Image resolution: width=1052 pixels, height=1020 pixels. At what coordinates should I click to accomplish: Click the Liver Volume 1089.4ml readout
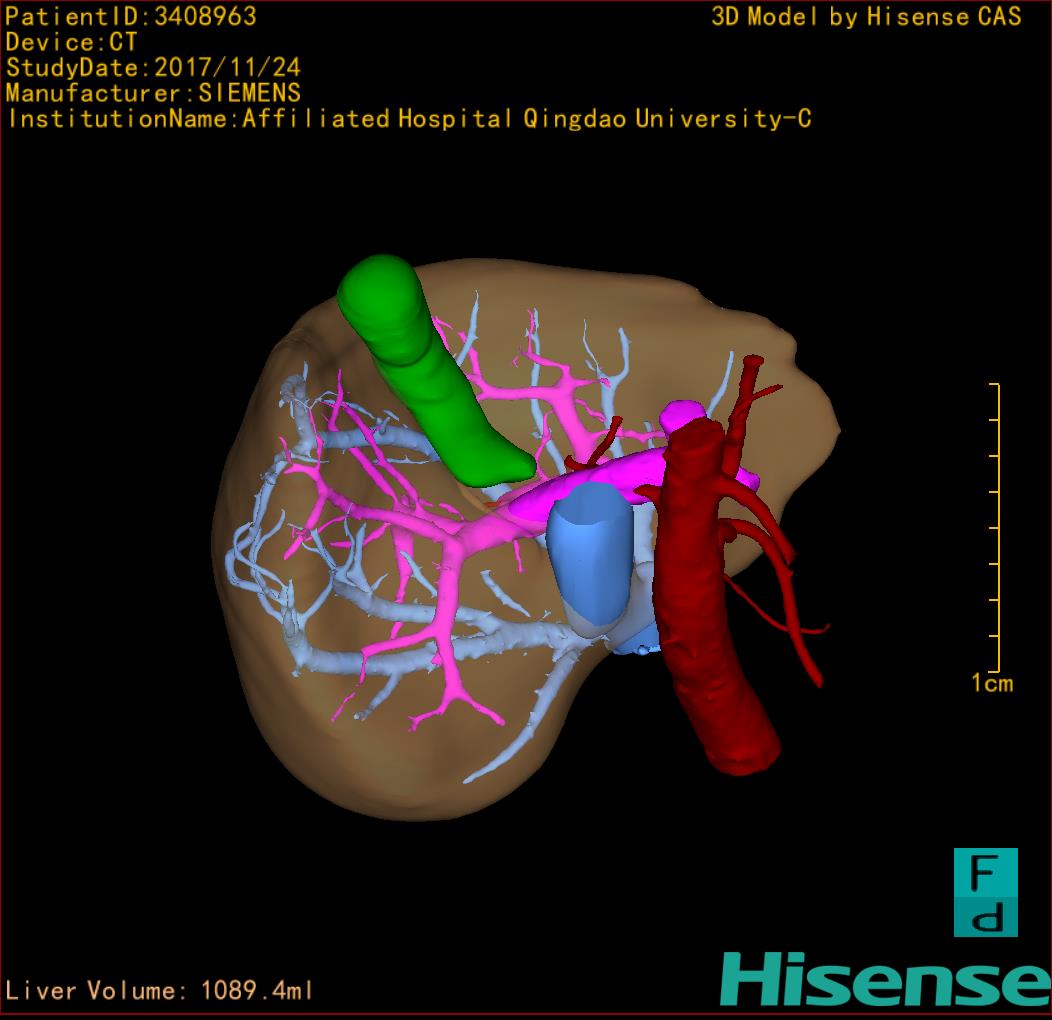(160, 991)
